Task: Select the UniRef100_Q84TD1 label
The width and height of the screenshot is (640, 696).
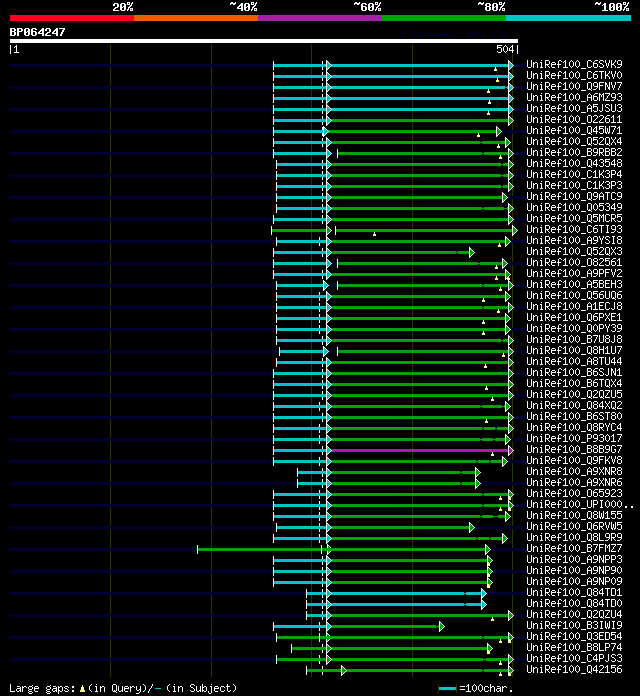Action: click(574, 593)
